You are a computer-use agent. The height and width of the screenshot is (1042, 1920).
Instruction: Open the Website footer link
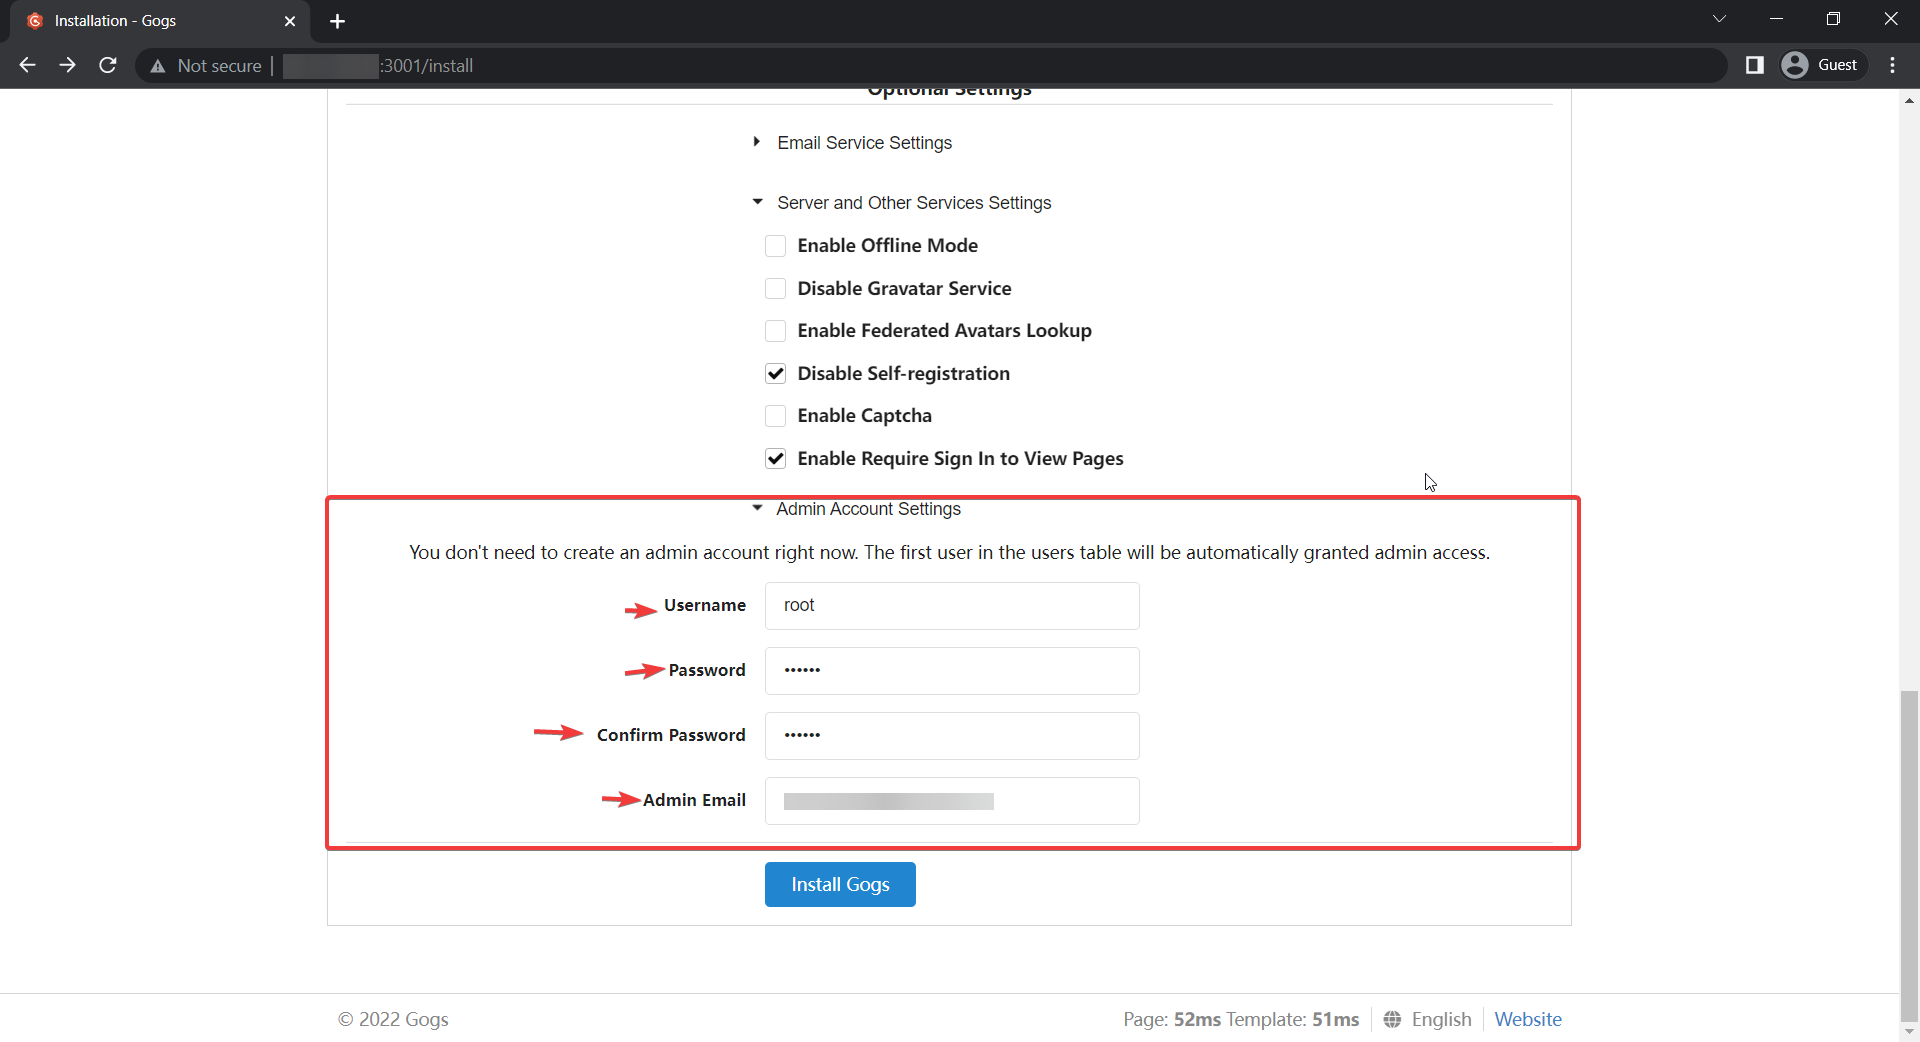[1528, 1019]
